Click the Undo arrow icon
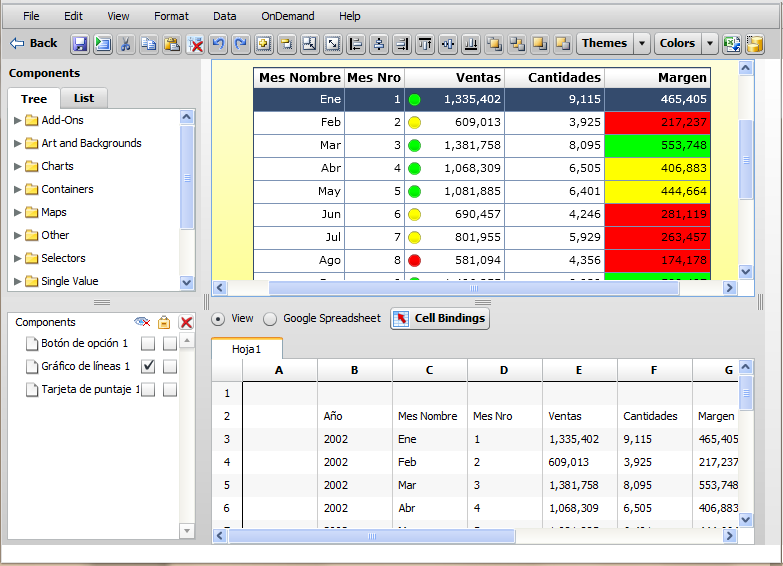This screenshot has height=566, width=783. pyautogui.click(x=218, y=44)
